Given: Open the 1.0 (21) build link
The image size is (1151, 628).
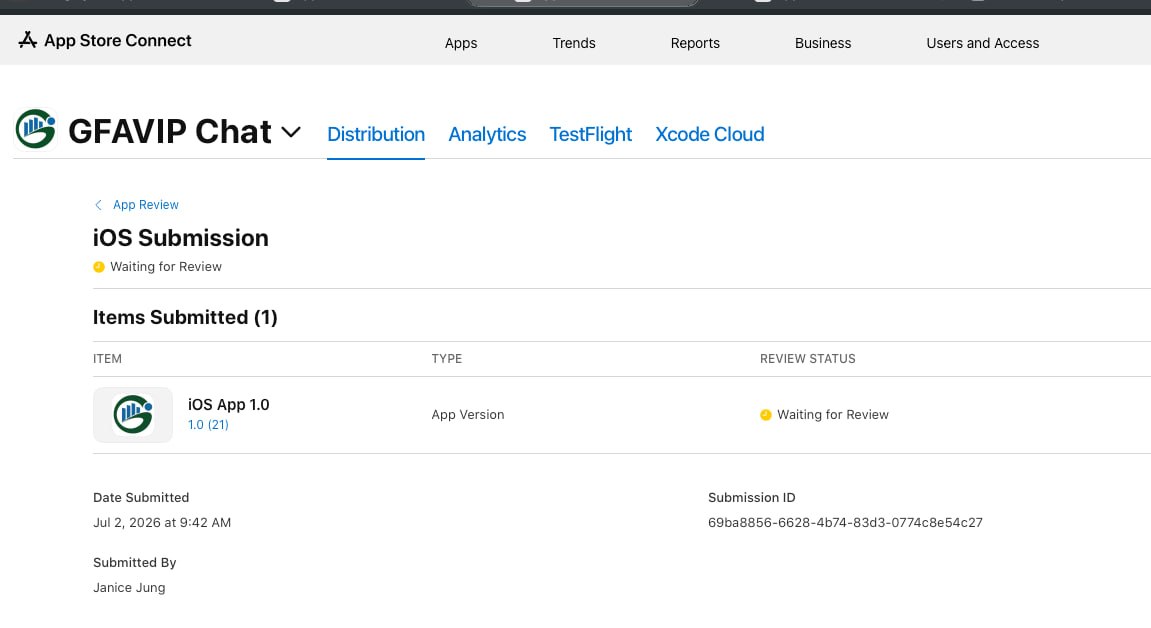Looking at the screenshot, I should (x=208, y=425).
